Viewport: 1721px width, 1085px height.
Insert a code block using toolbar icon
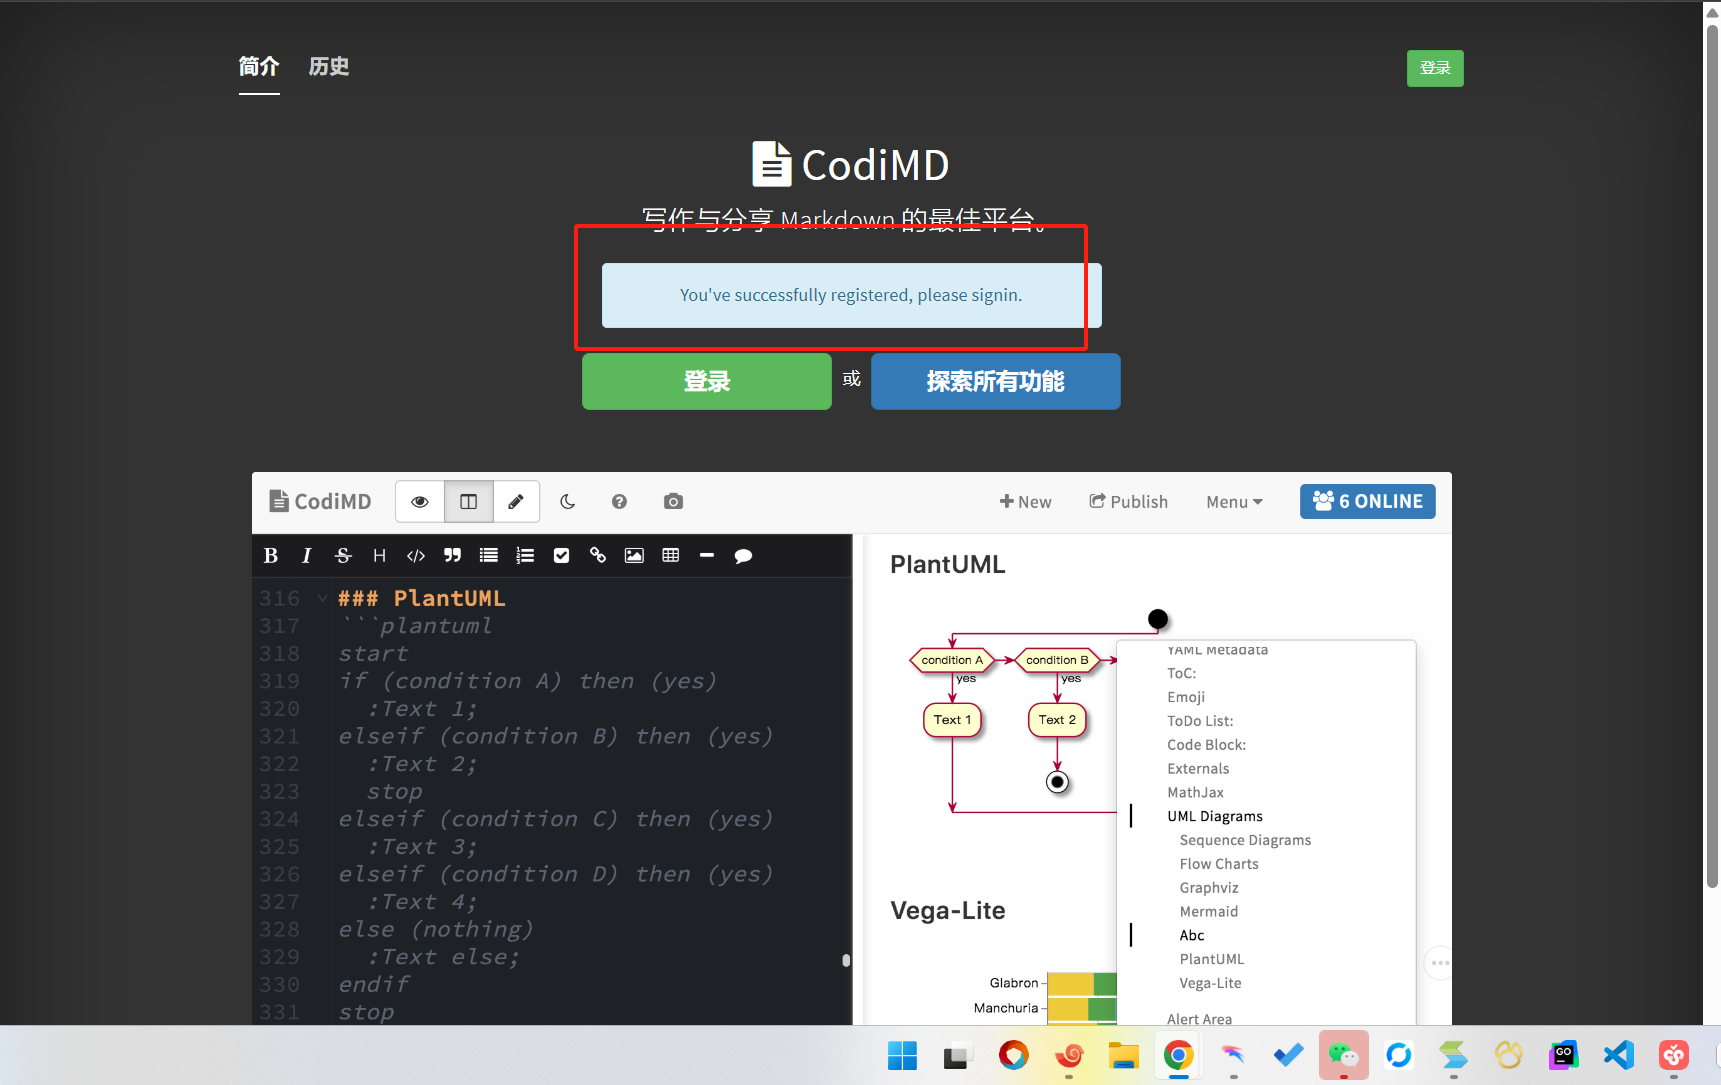416,556
